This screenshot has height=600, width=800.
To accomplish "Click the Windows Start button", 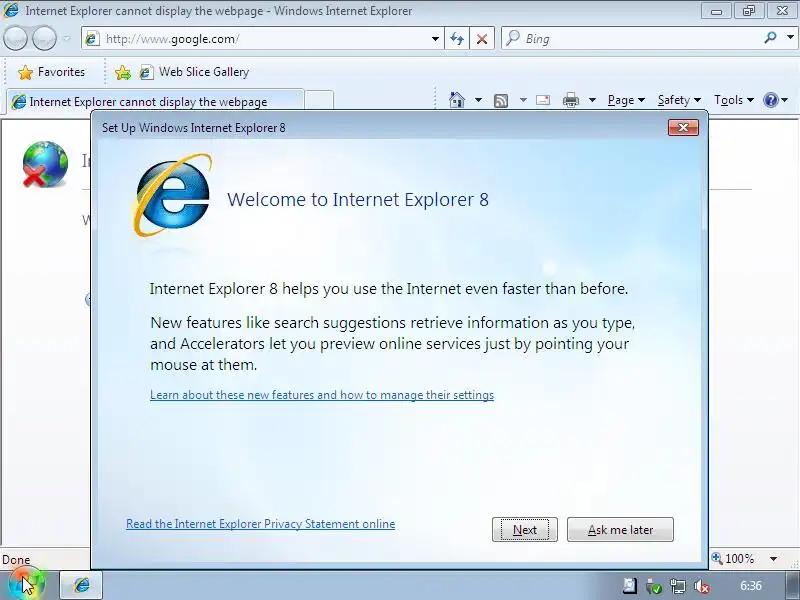I will click(27, 584).
